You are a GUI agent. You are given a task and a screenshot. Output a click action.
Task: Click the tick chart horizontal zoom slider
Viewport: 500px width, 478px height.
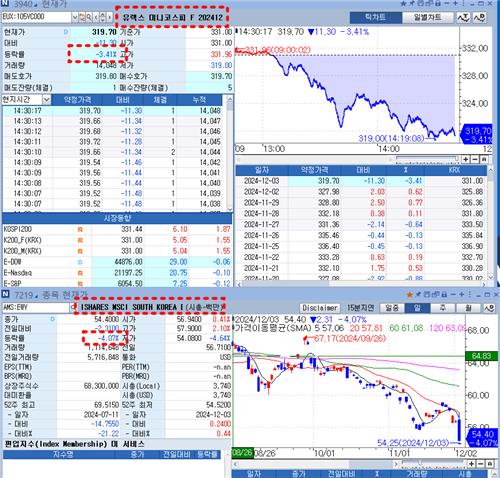tap(428, 159)
